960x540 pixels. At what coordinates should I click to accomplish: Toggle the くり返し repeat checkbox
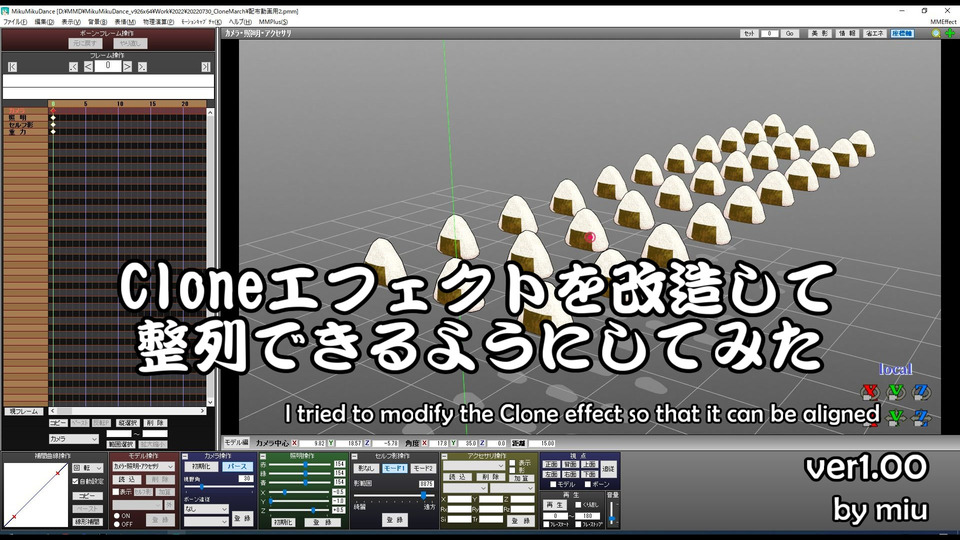pyautogui.click(x=578, y=505)
